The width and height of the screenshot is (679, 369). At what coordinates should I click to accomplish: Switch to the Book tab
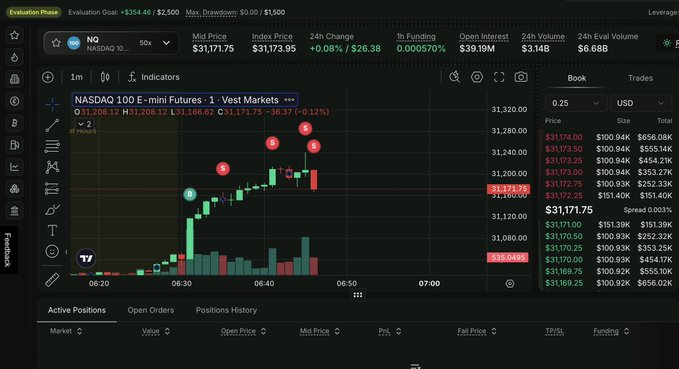pyautogui.click(x=576, y=78)
